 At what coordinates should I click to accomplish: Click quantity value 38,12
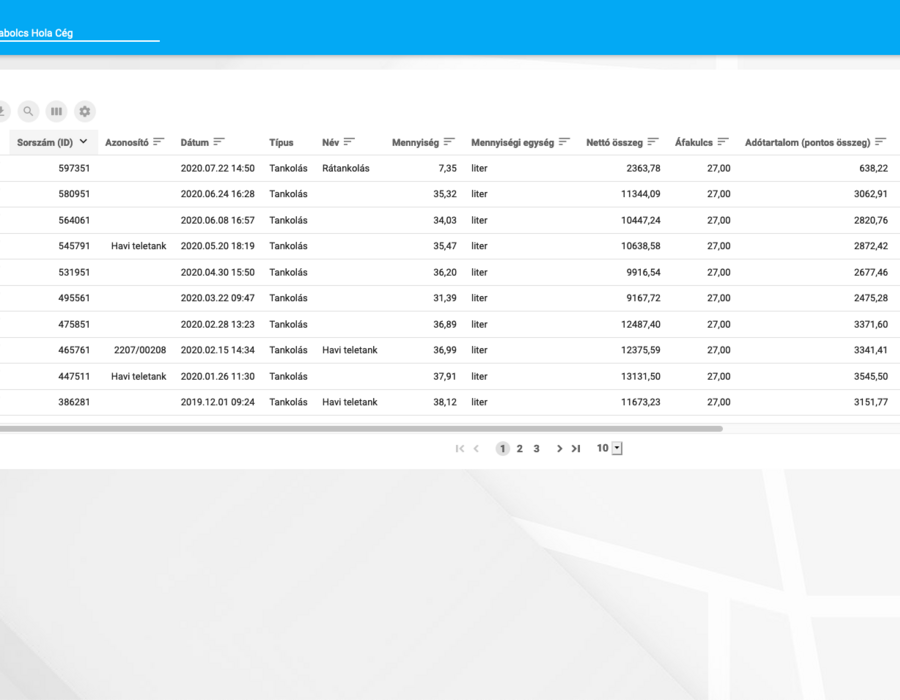445,402
